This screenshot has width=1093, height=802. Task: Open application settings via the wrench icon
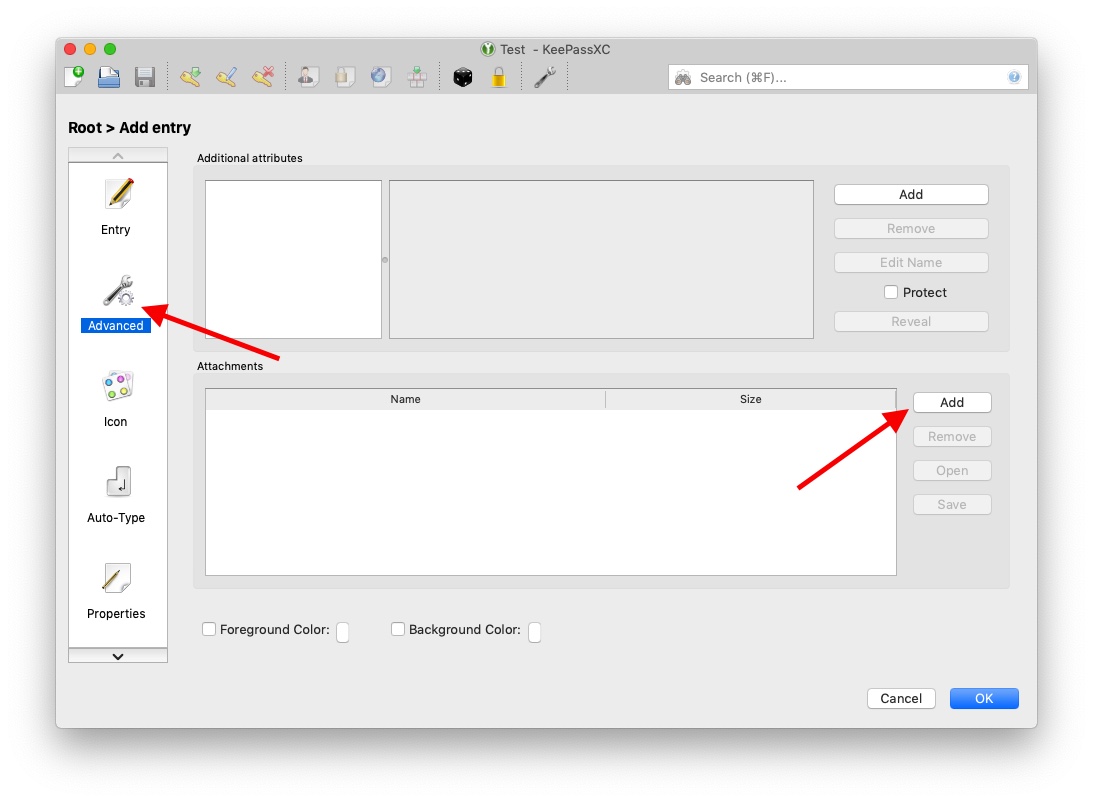click(545, 76)
